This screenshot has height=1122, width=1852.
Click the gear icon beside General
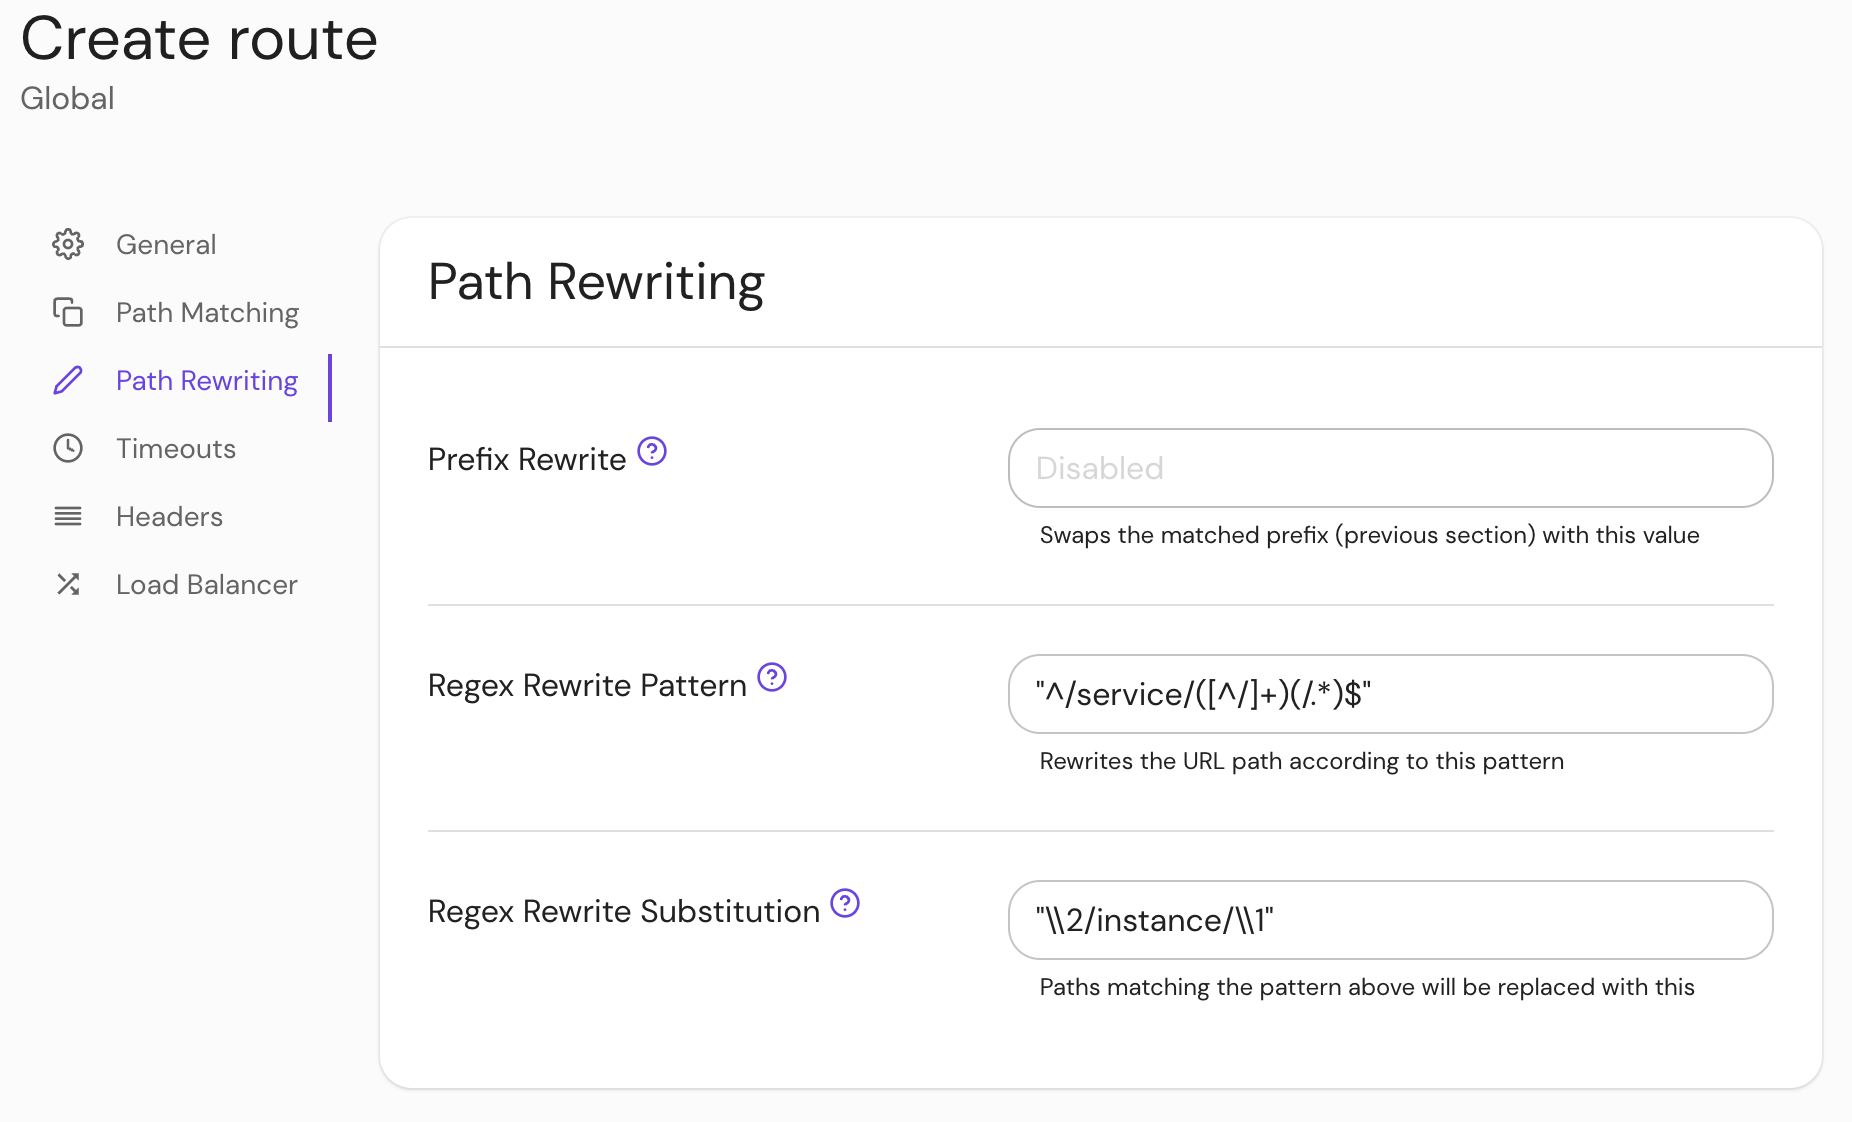67,244
